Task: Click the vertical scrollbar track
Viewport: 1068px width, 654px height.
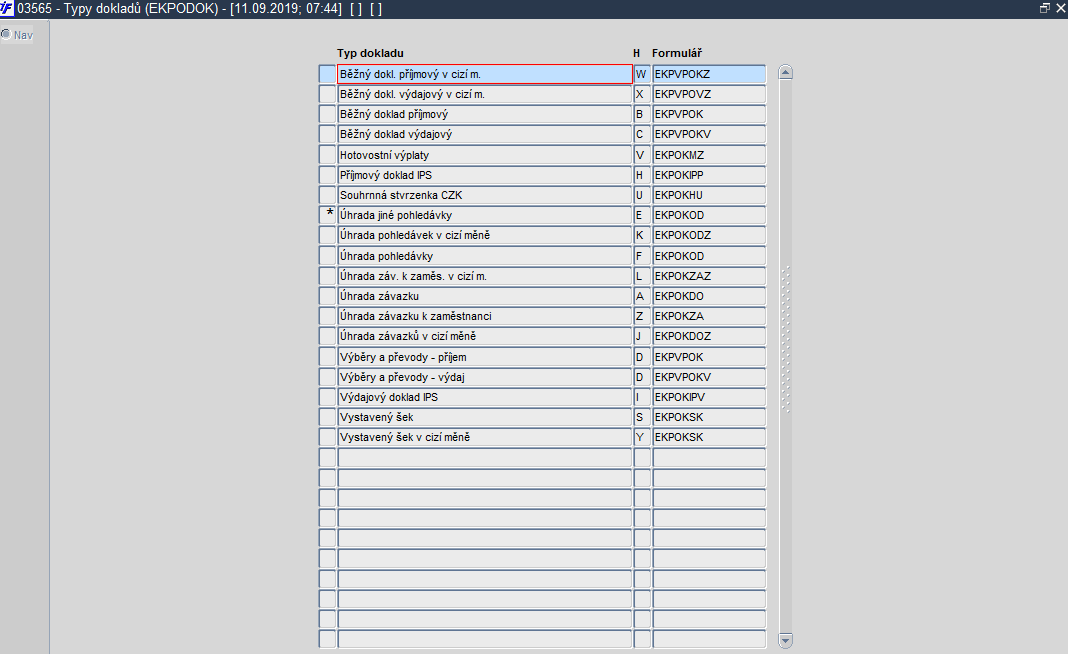Action: tap(785, 356)
